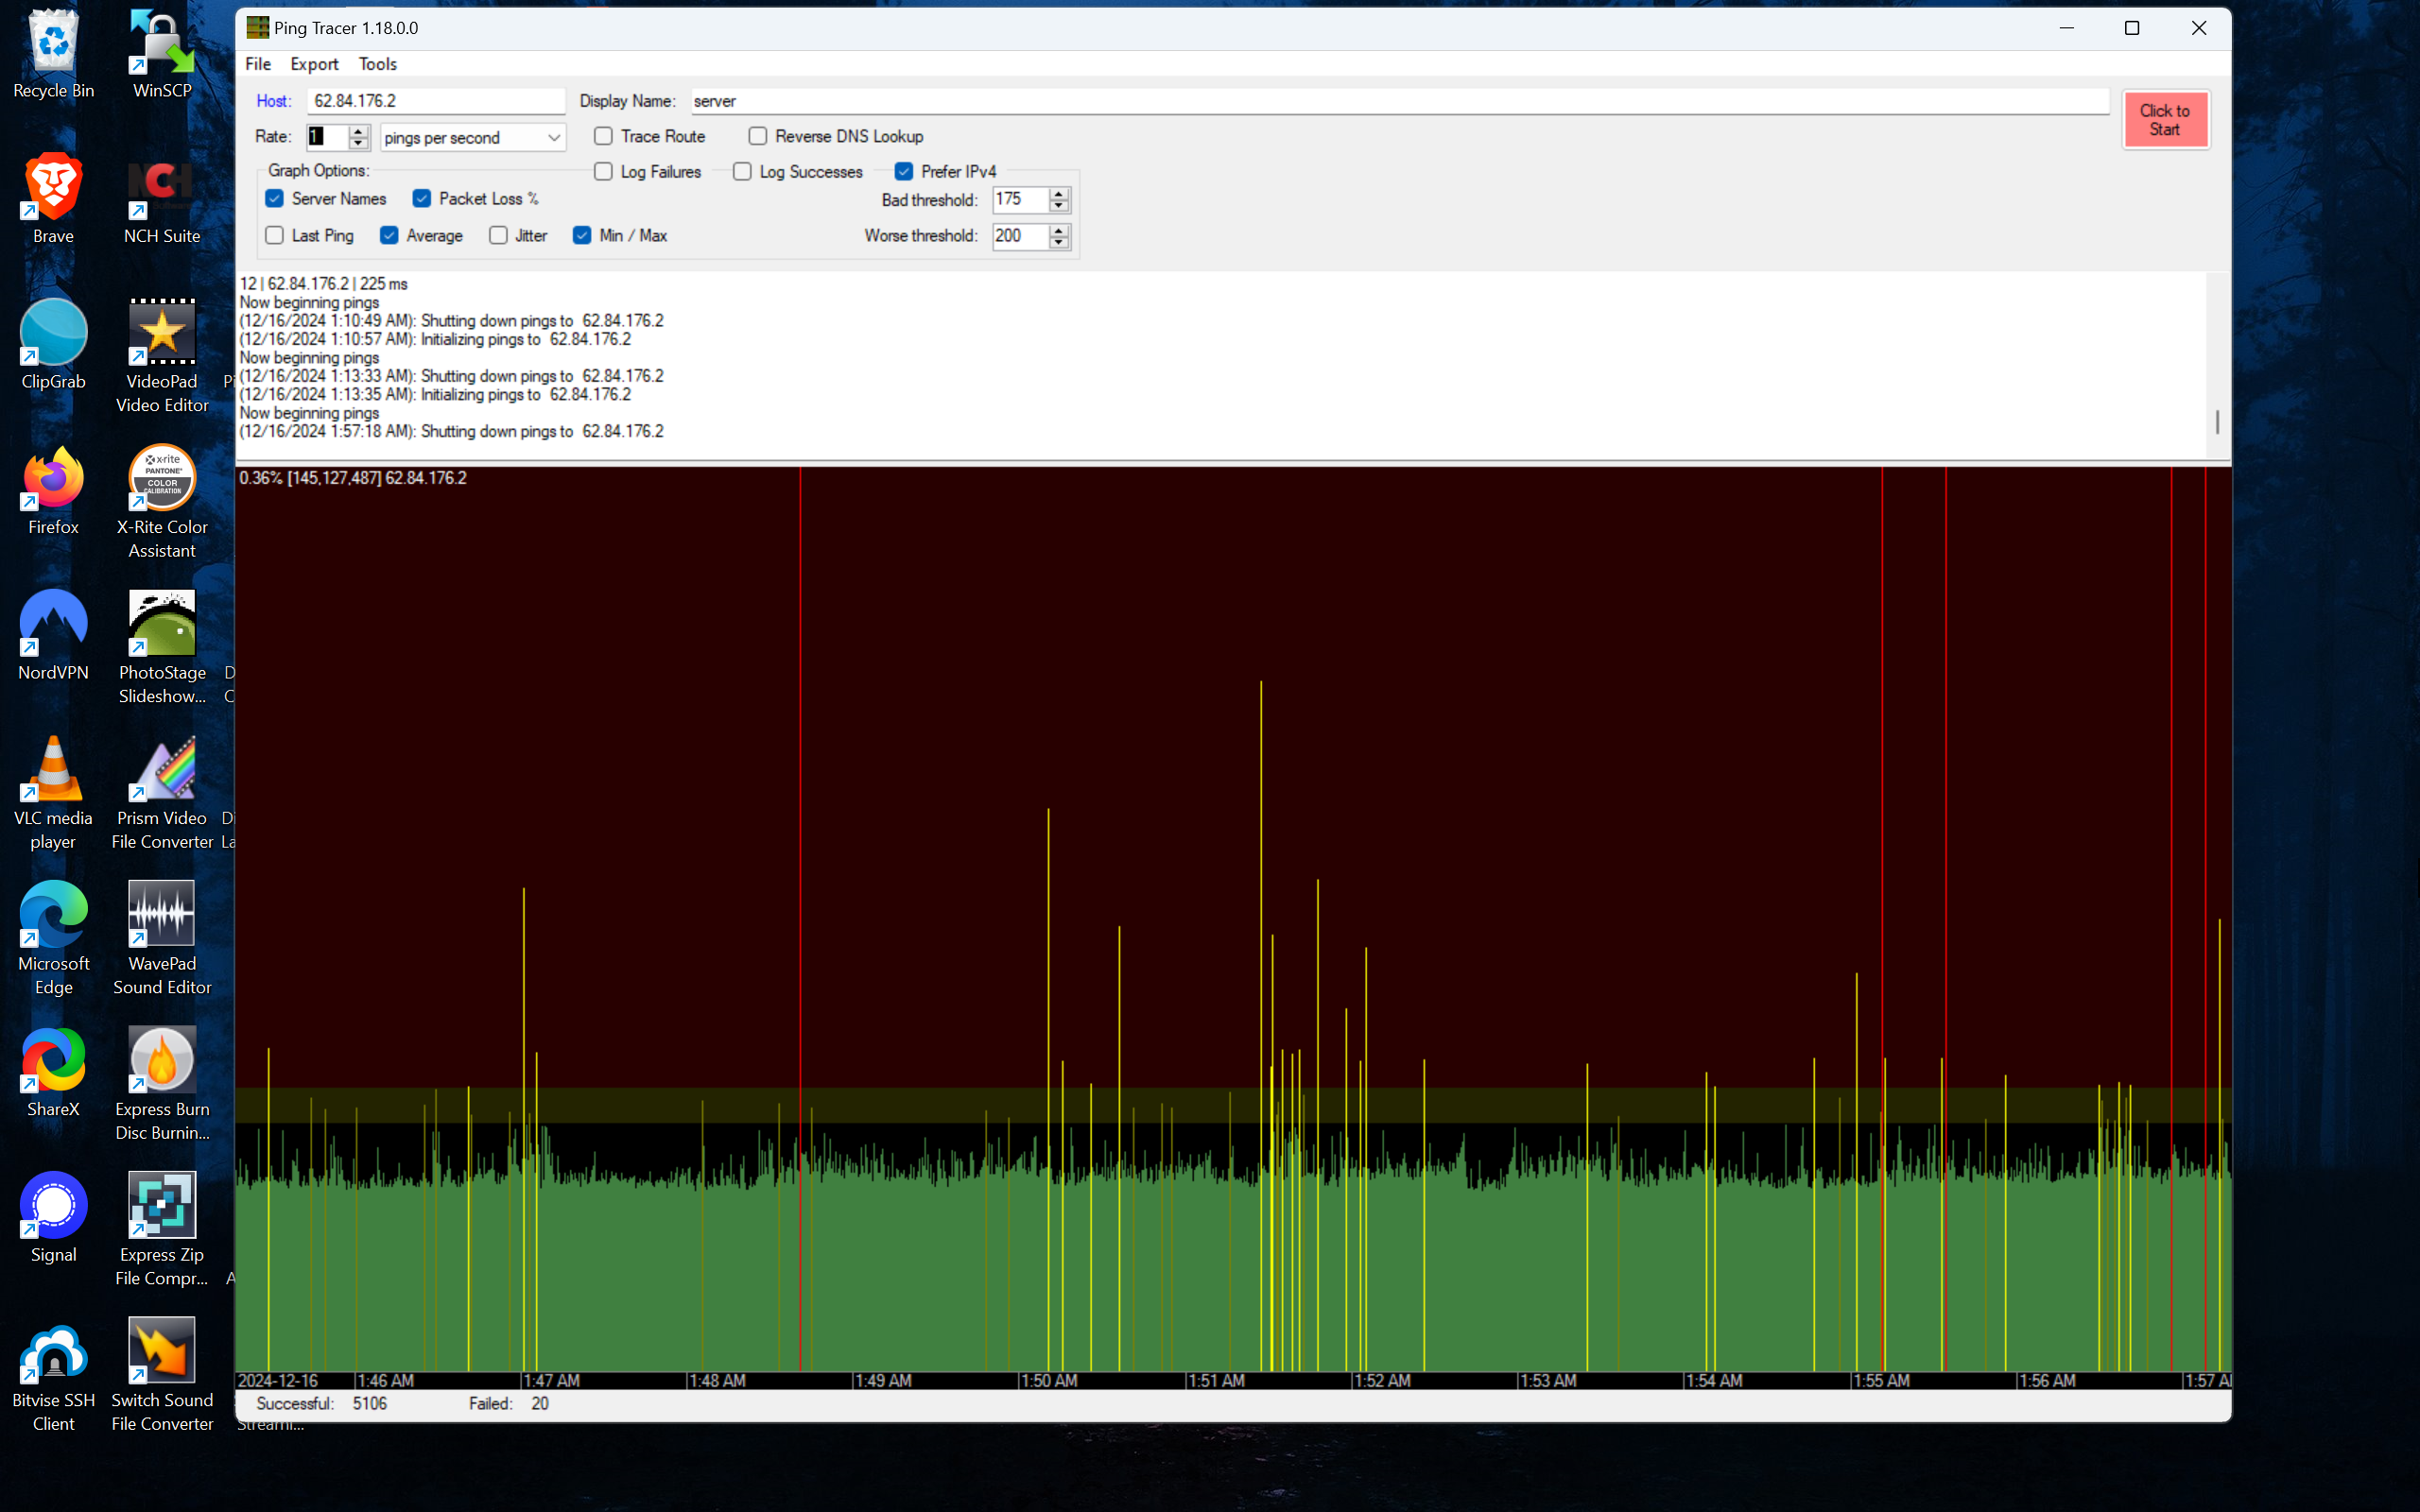This screenshot has width=2420, height=1512.
Task: Expand the pings per second dropdown
Action: point(553,138)
